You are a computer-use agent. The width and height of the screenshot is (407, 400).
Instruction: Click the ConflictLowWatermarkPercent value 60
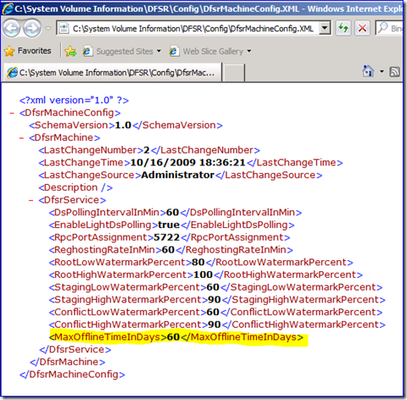(213, 312)
